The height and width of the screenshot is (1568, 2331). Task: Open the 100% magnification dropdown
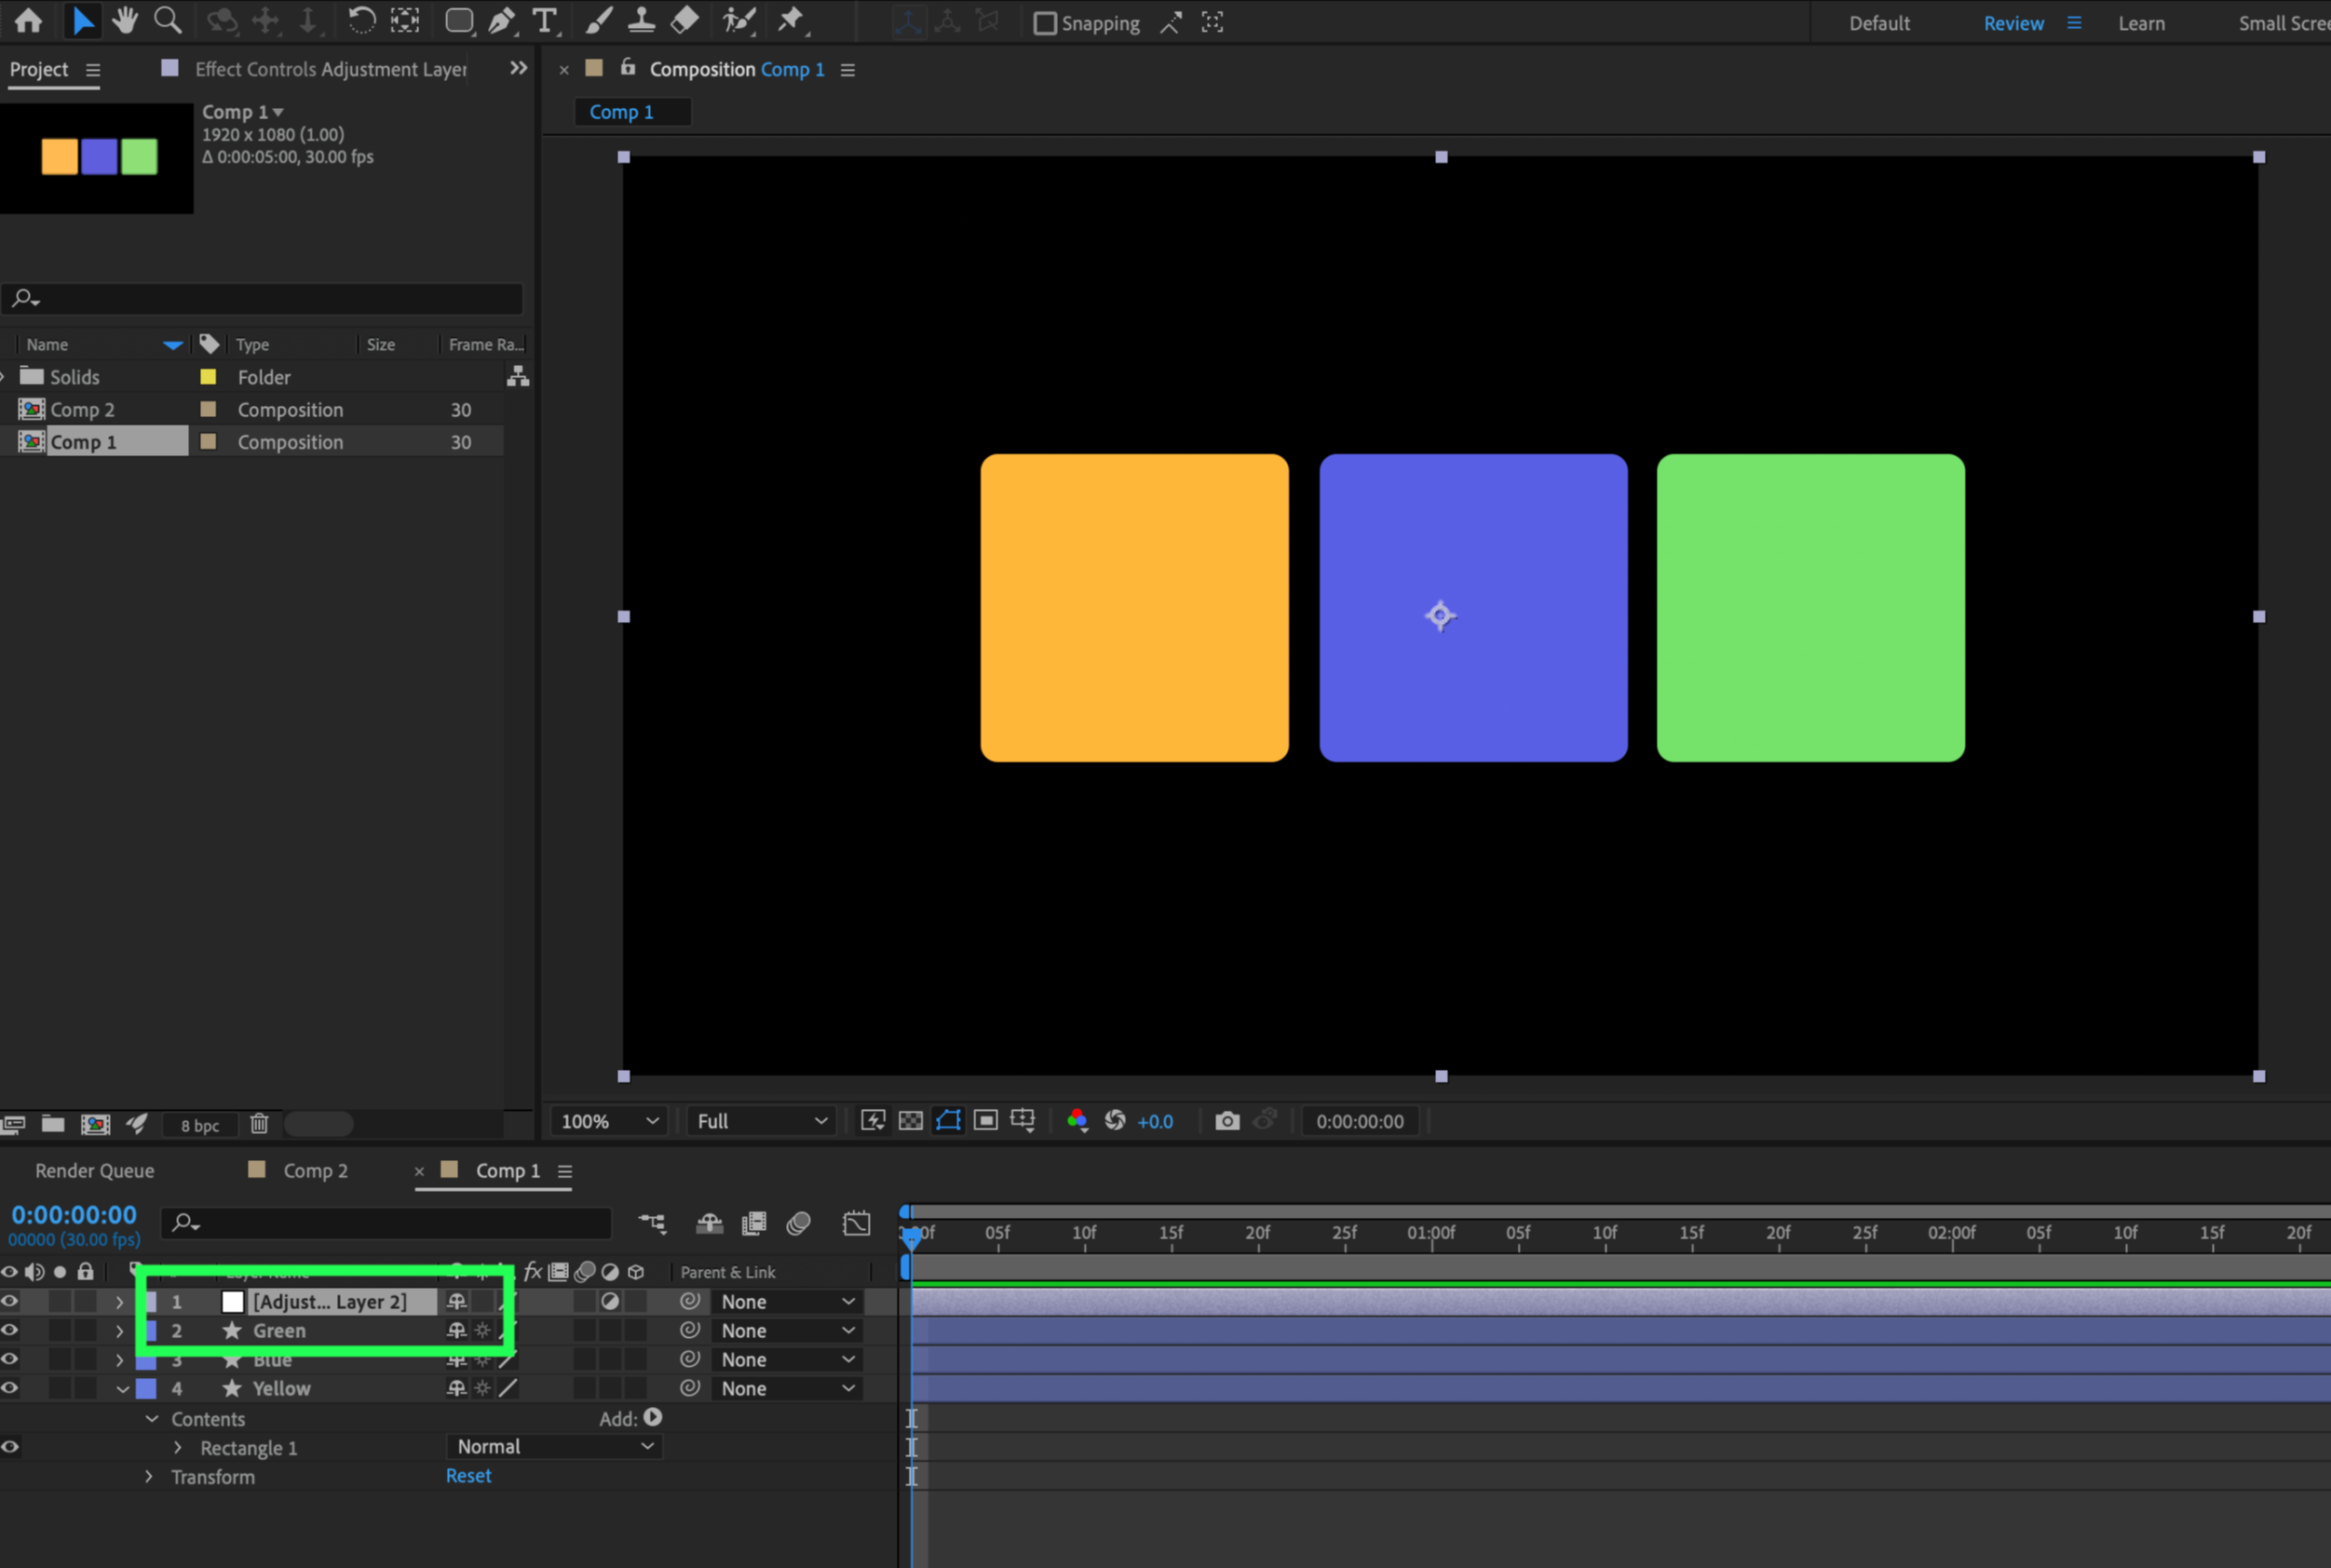coord(609,1121)
